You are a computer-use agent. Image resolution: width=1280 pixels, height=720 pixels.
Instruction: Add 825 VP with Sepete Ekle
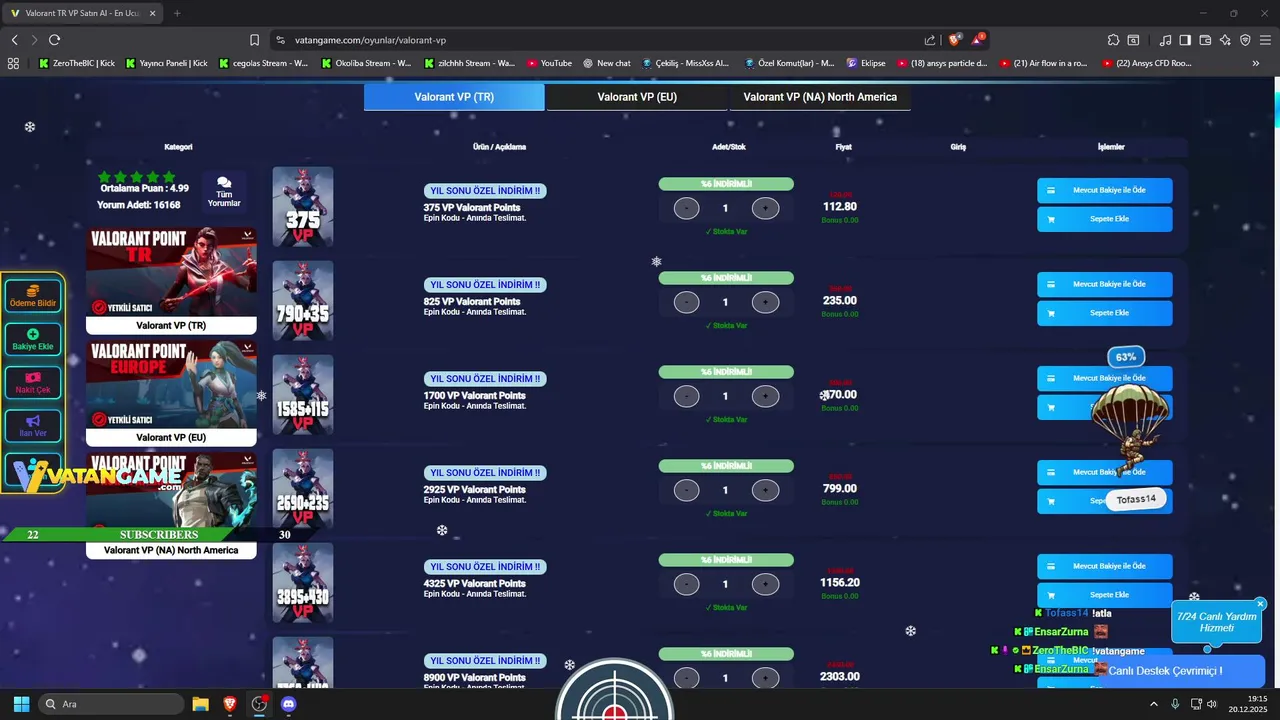coord(1105,313)
